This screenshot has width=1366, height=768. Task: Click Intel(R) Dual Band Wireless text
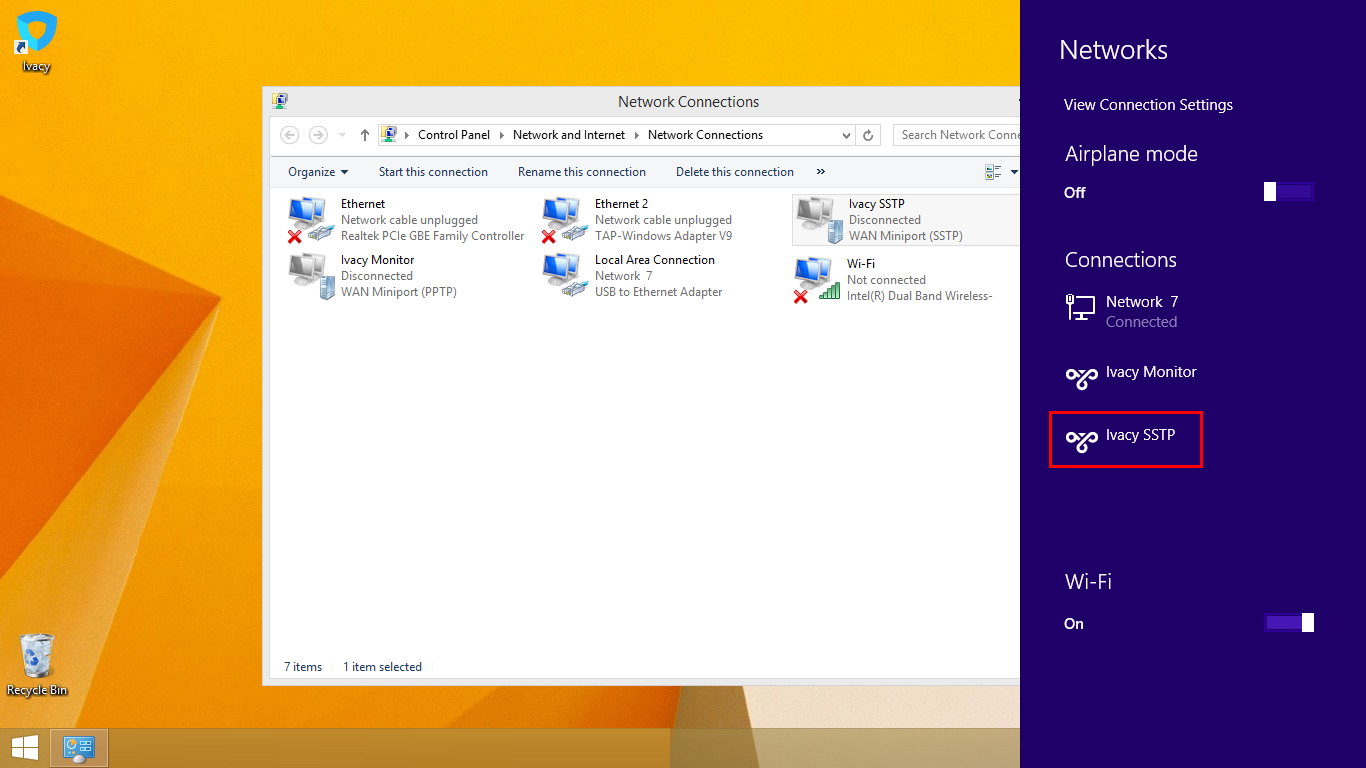[919, 296]
